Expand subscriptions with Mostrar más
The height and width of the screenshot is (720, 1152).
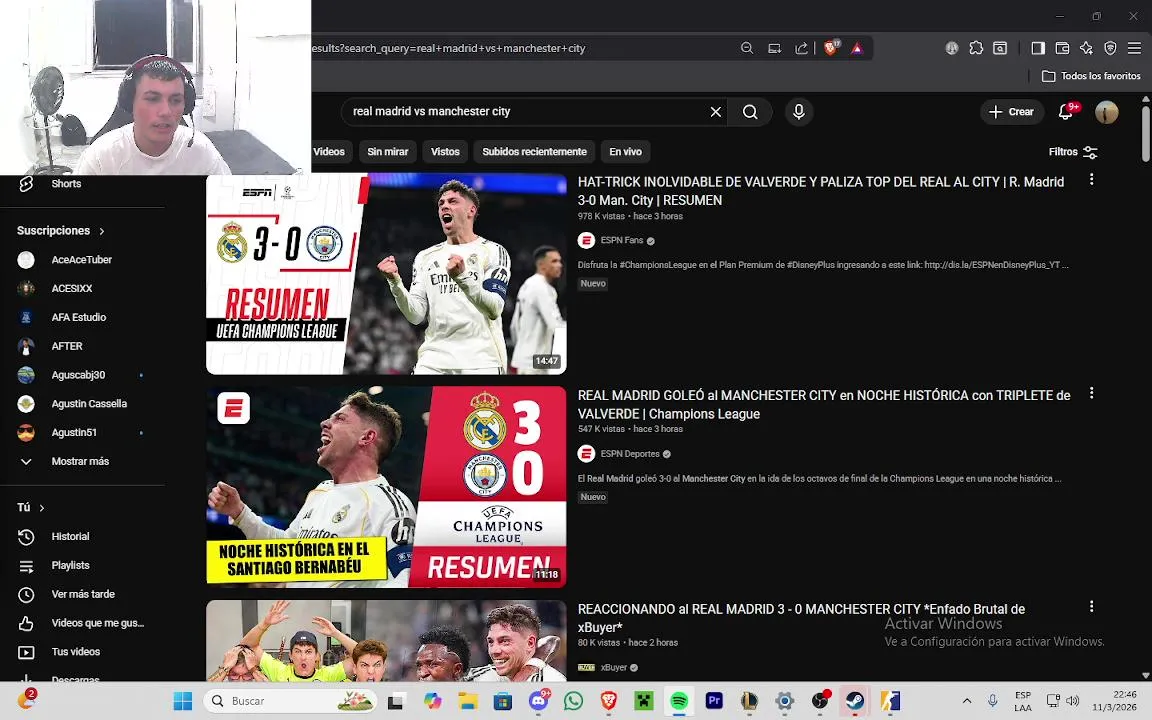pos(82,461)
